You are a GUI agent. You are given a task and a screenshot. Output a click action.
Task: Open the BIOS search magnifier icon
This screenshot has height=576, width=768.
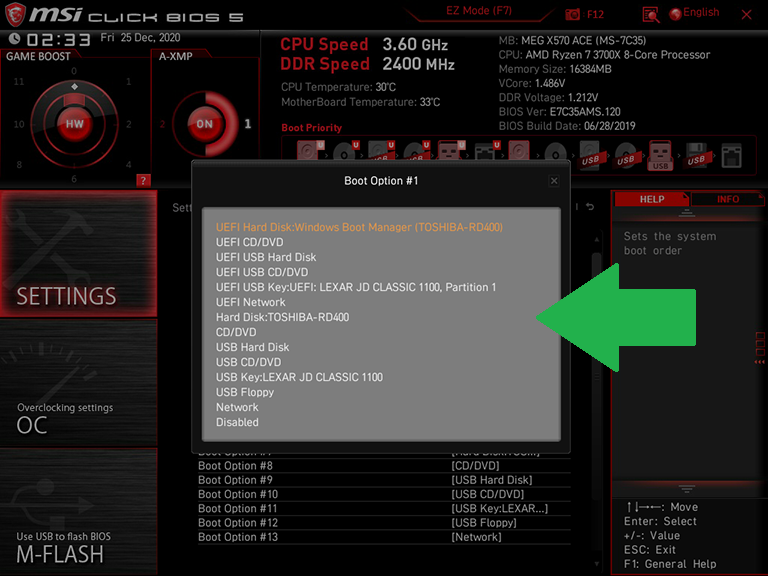650,15
